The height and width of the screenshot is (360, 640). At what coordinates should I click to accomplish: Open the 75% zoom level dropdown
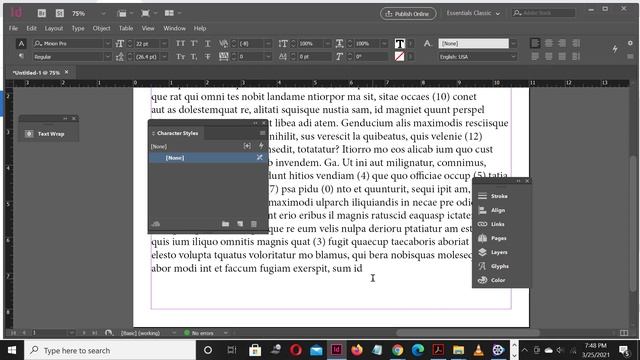coord(103,13)
